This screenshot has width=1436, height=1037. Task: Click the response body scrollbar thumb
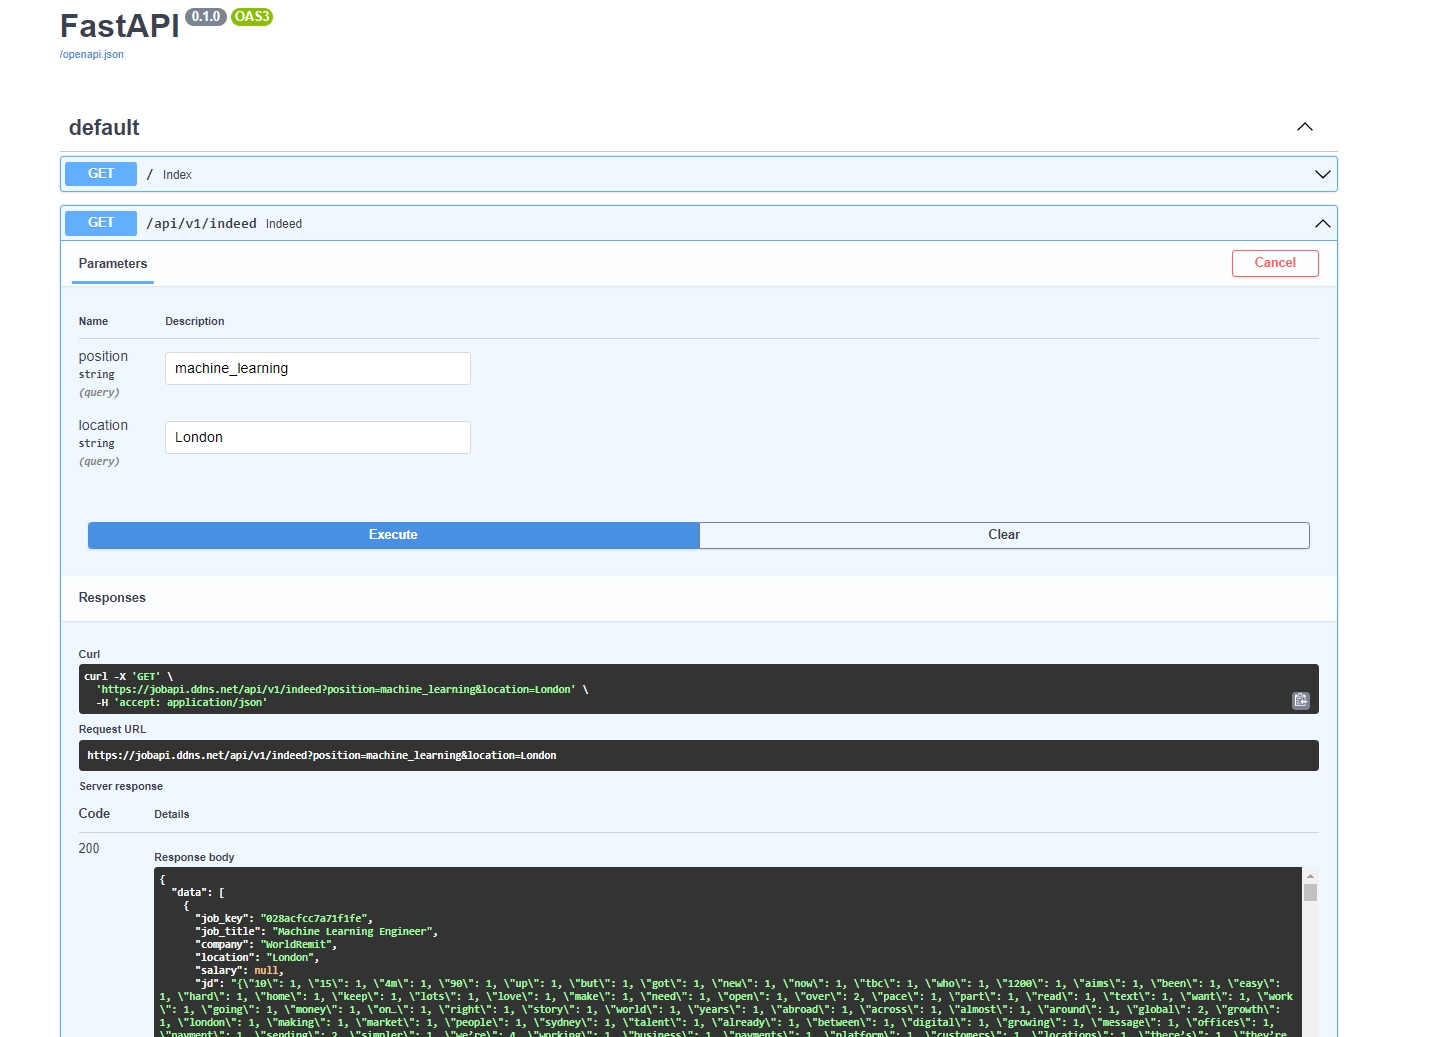click(x=1310, y=892)
